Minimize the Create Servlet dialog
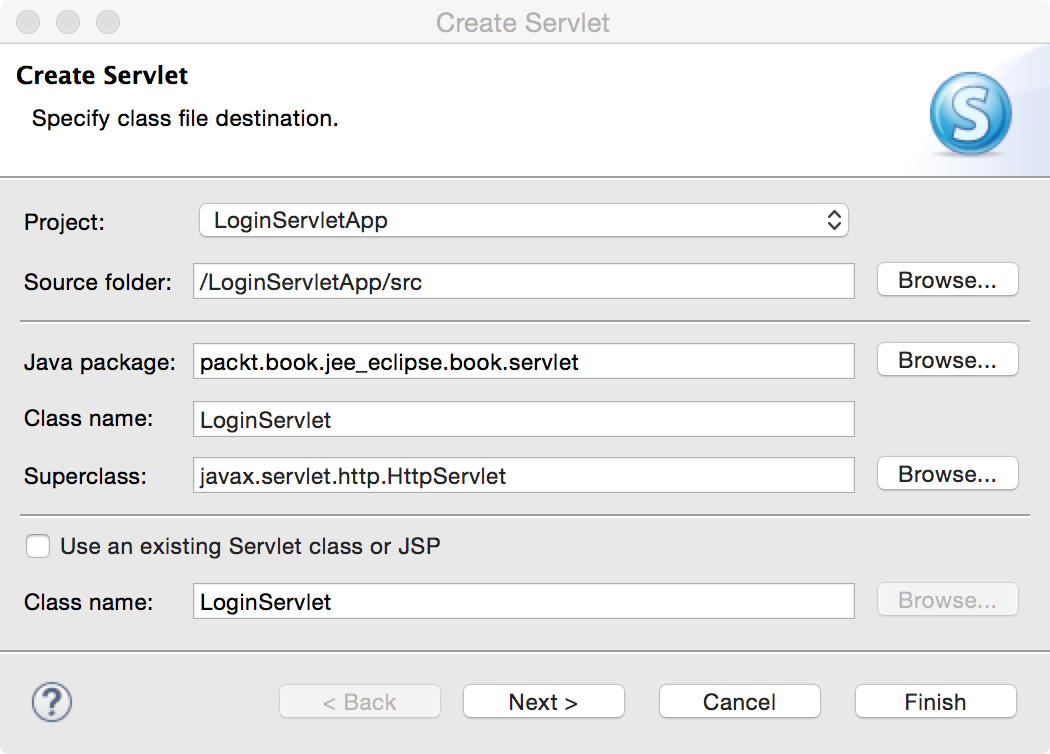 [x=68, y=22]
